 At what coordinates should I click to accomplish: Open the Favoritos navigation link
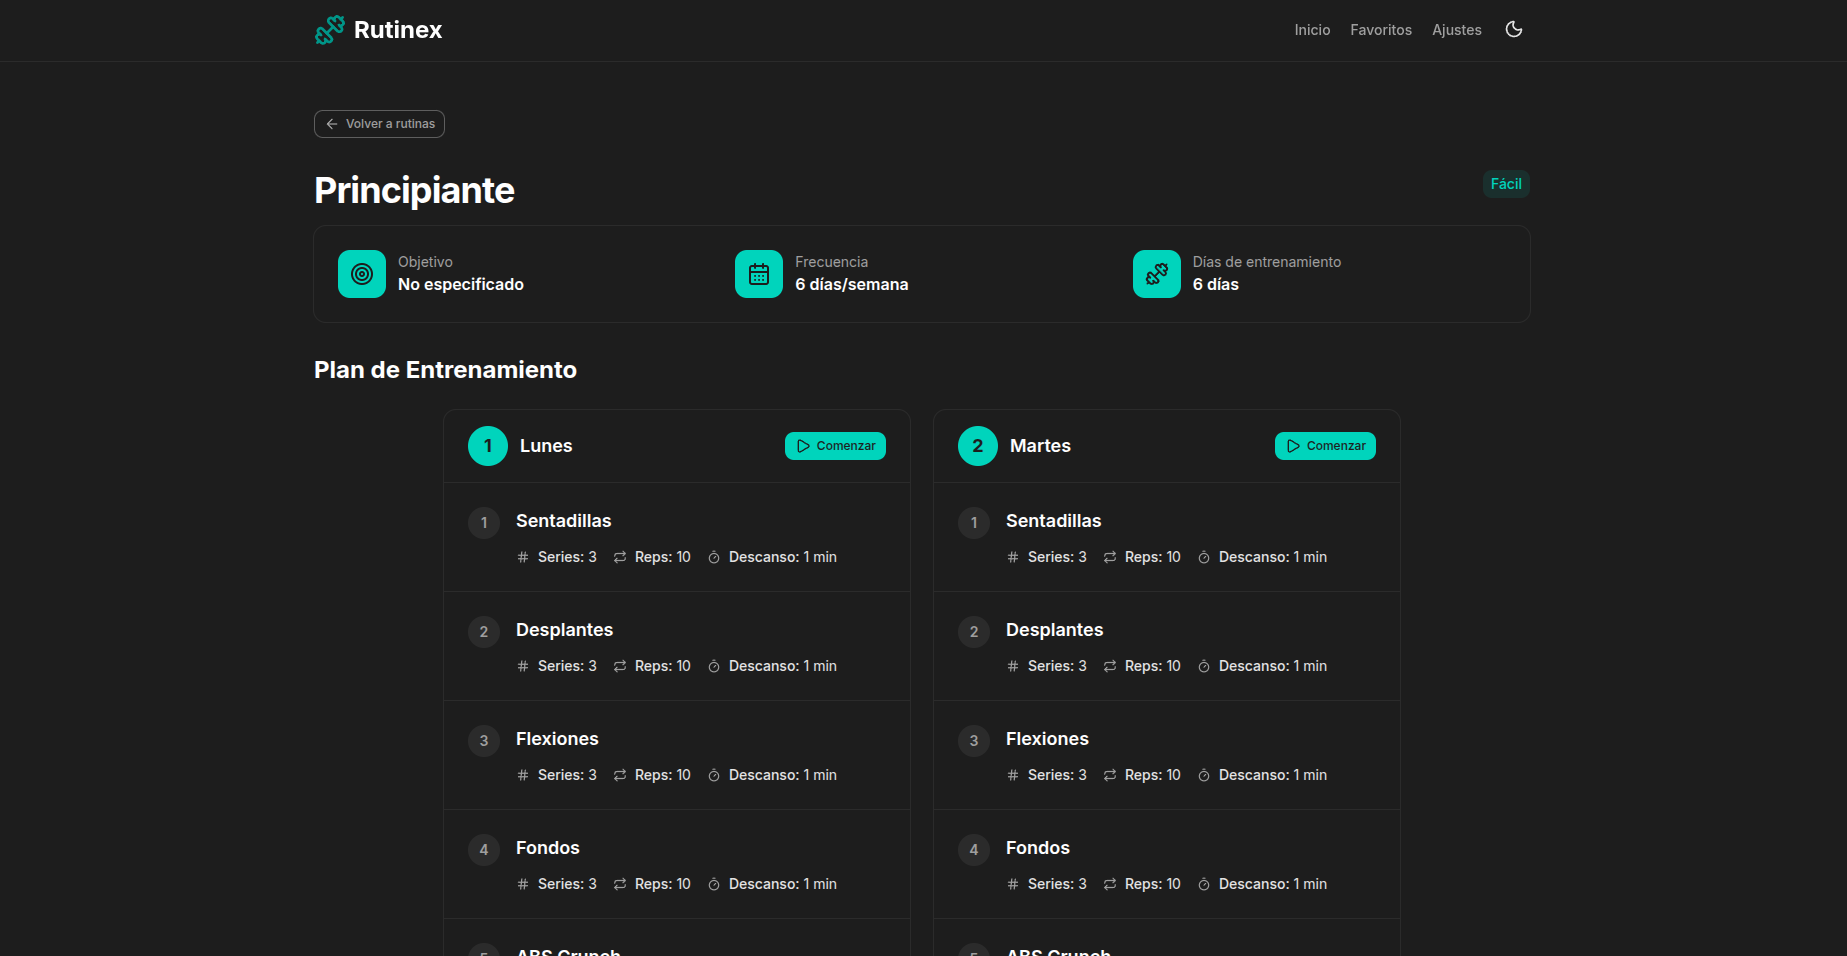[1380, 30]
